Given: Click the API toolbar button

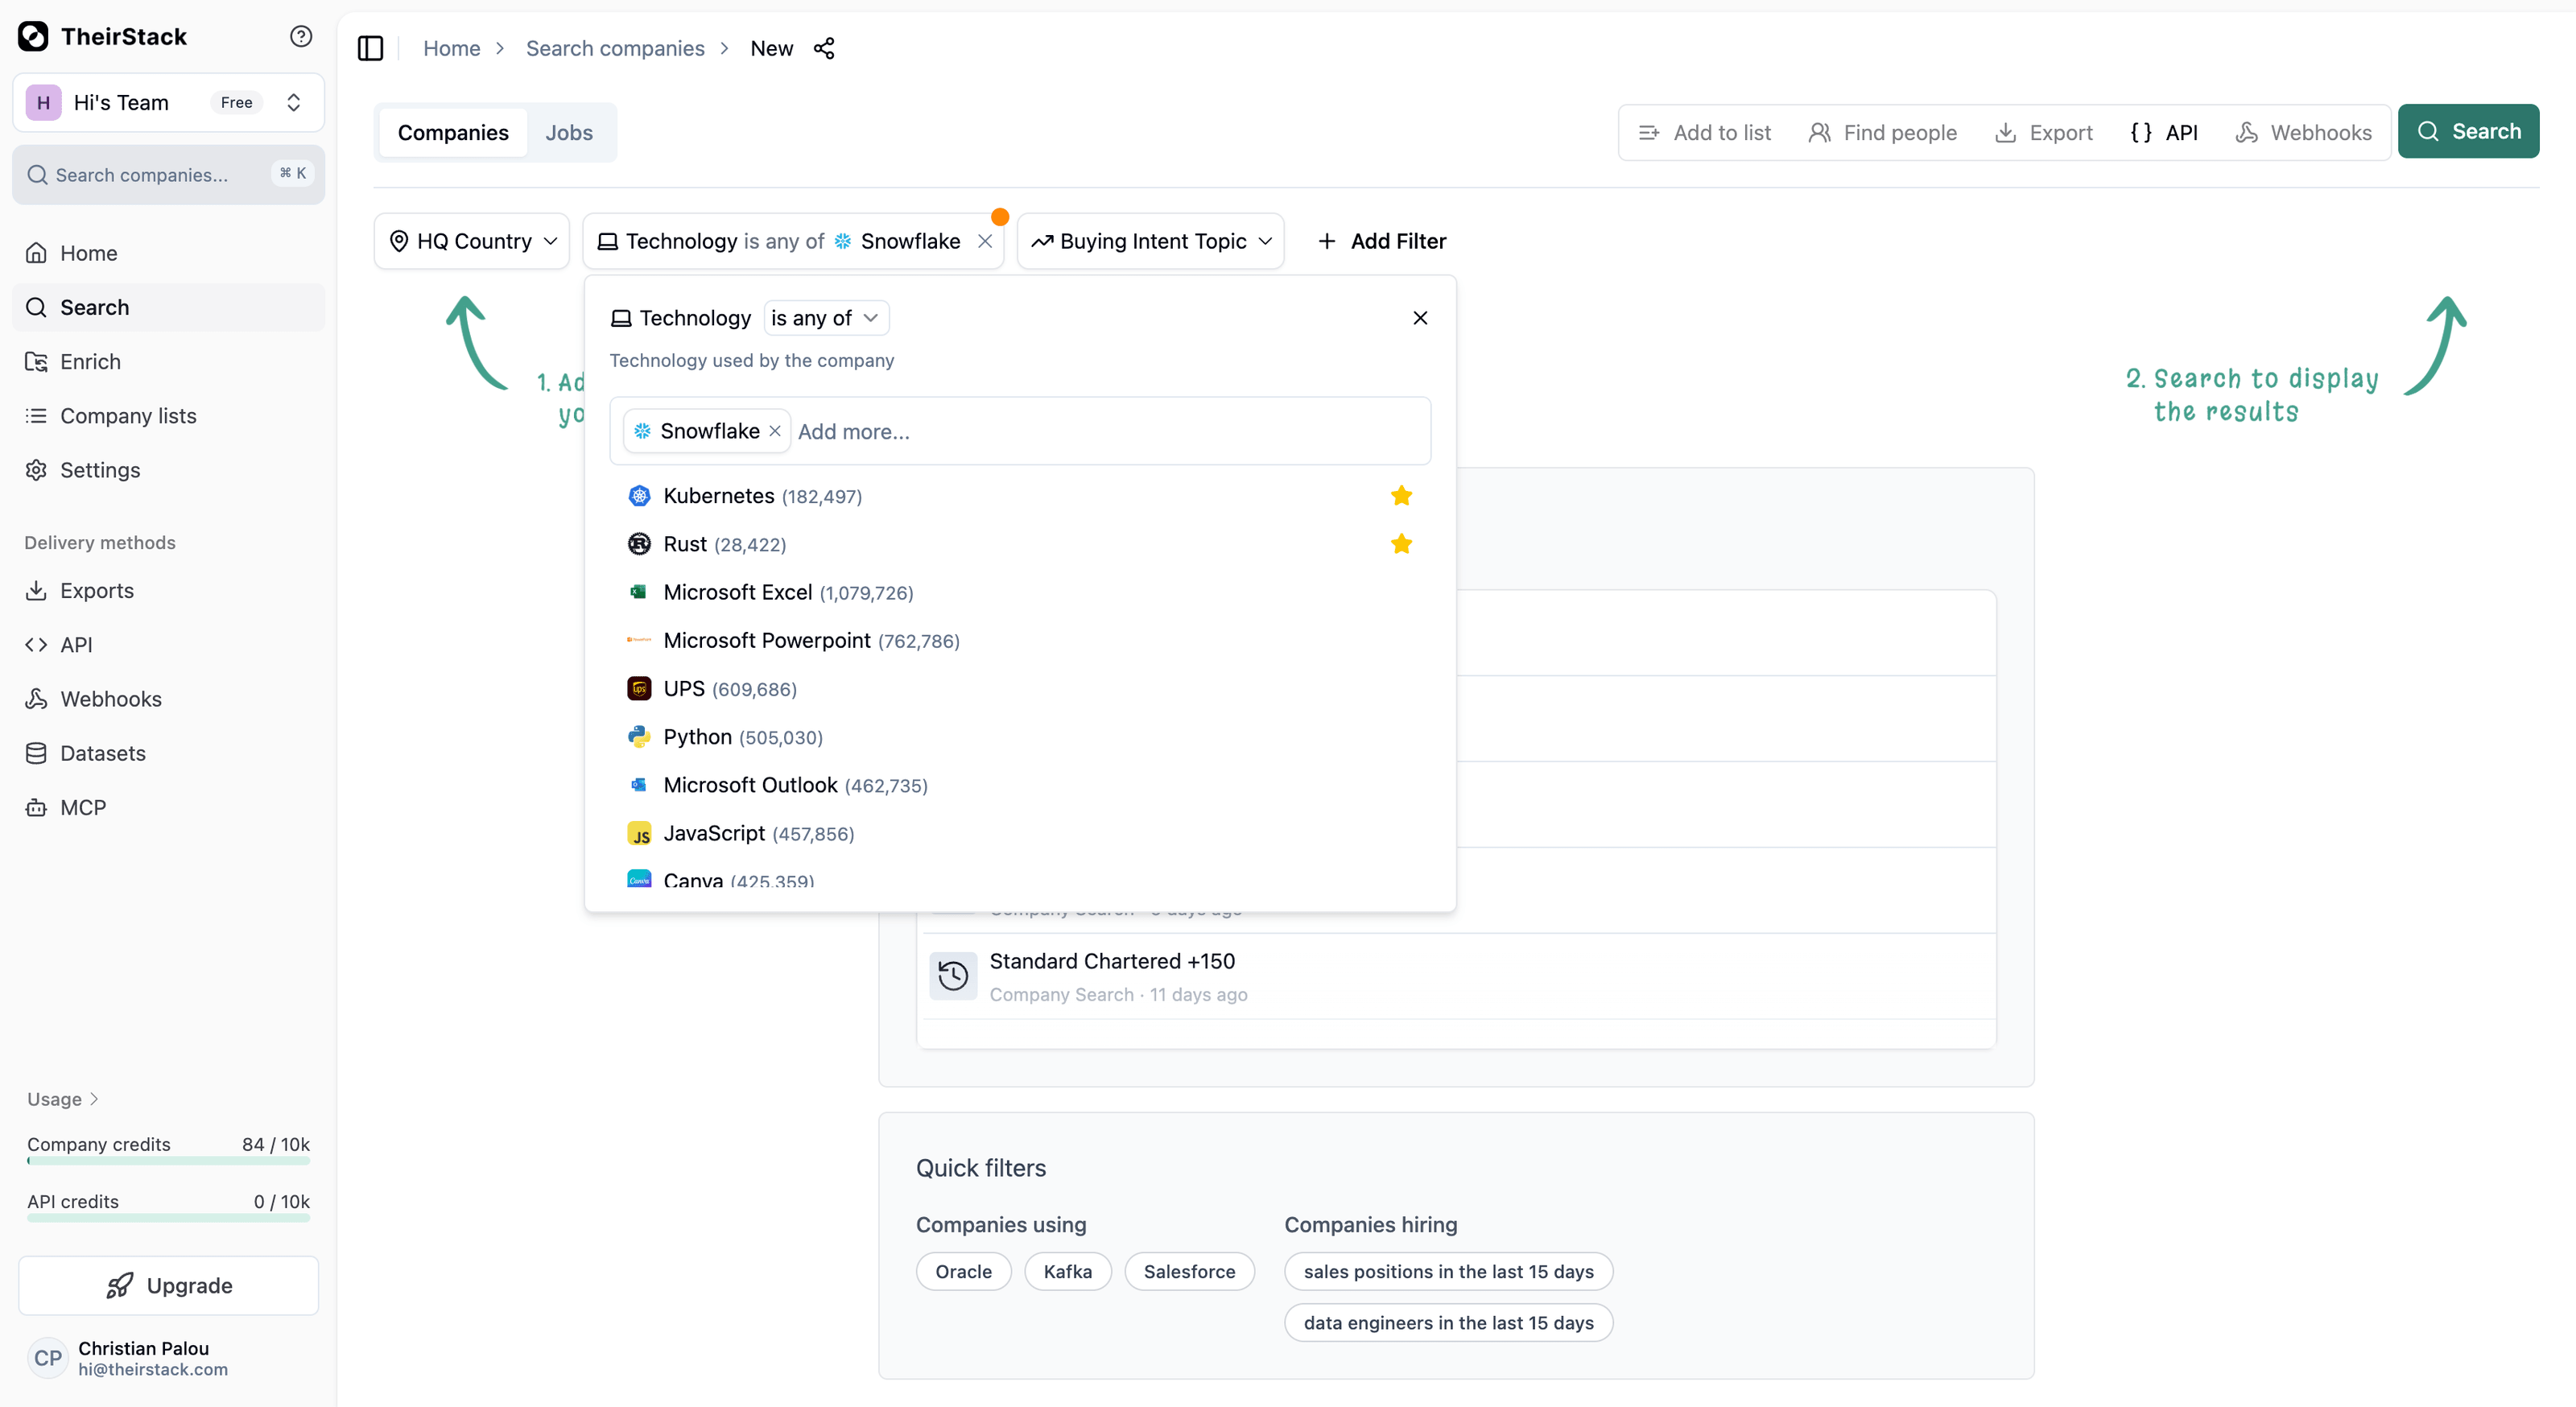Looking at the screenshot, I should coord(2164,133).
